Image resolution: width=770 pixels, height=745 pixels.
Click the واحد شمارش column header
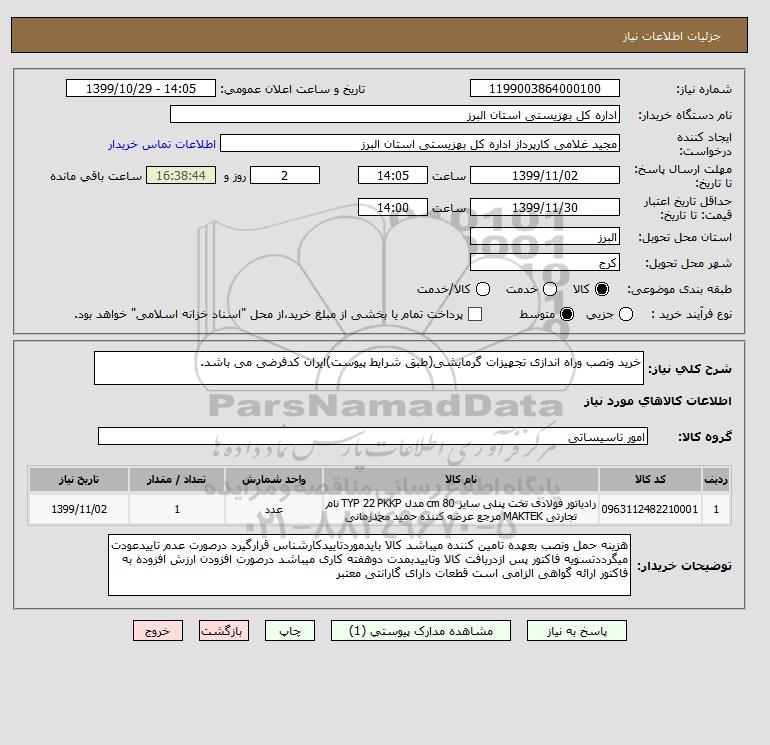click(274, 479)
